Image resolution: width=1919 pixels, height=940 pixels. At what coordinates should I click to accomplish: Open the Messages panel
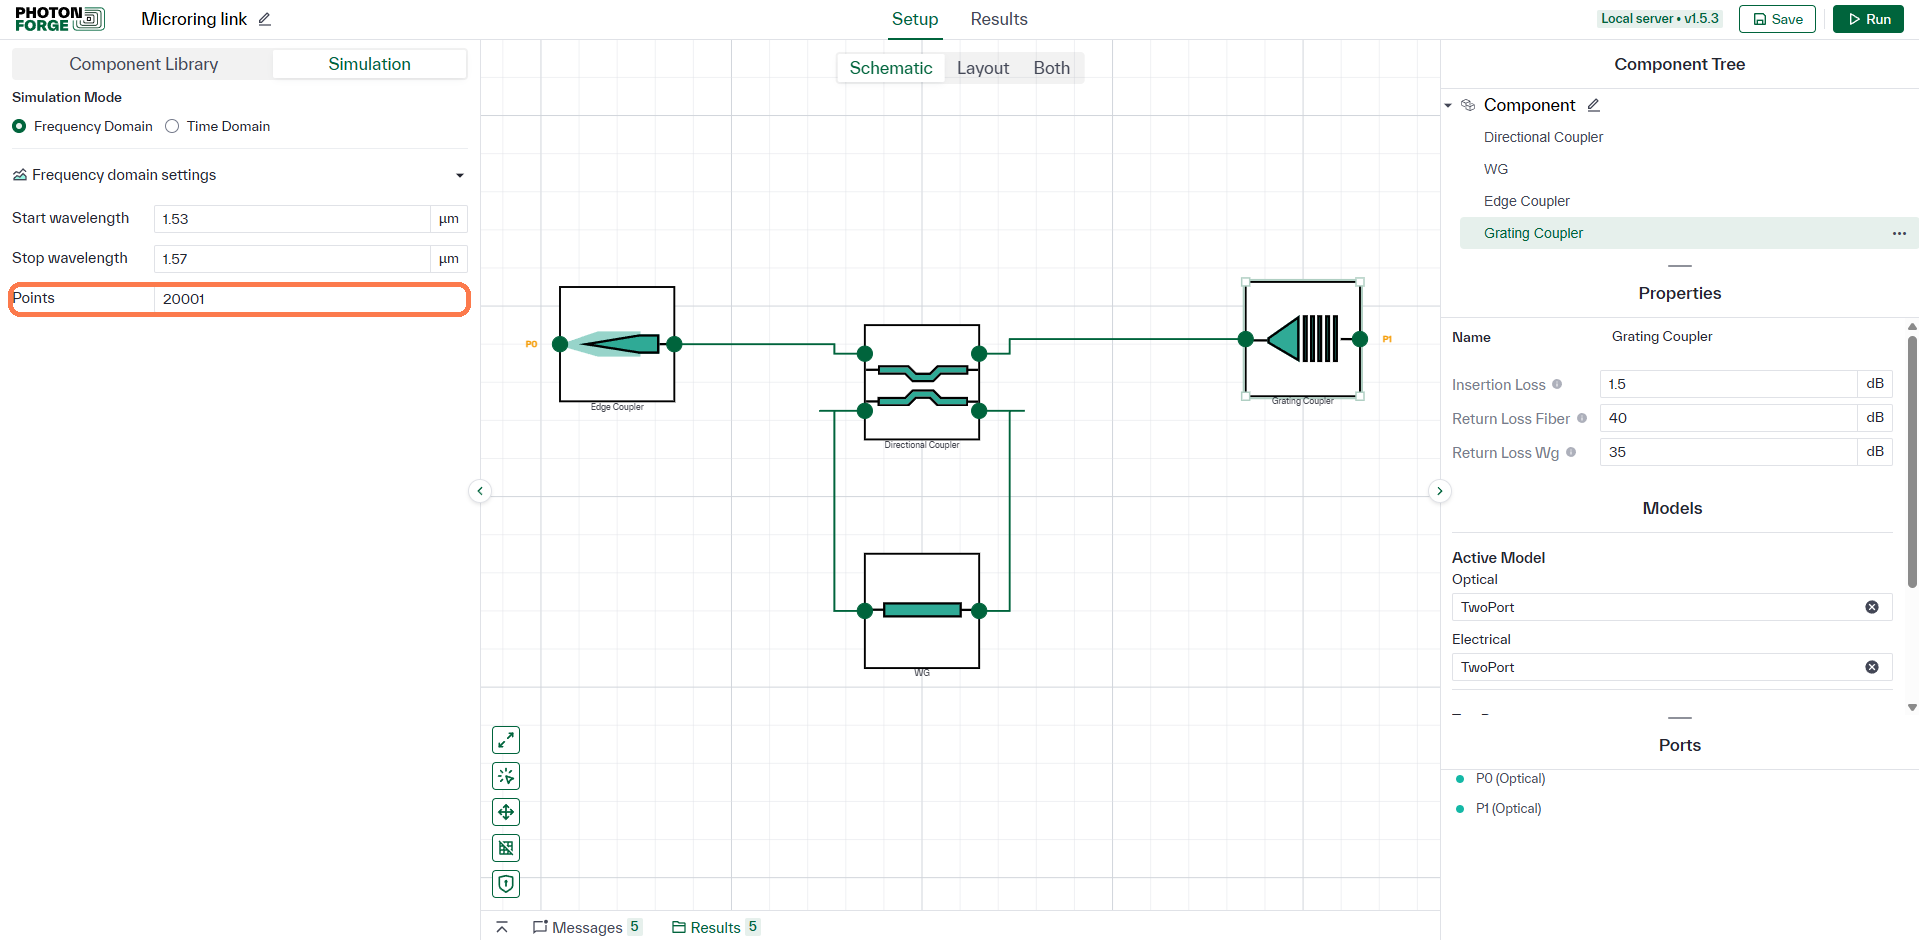click(587, 927)
